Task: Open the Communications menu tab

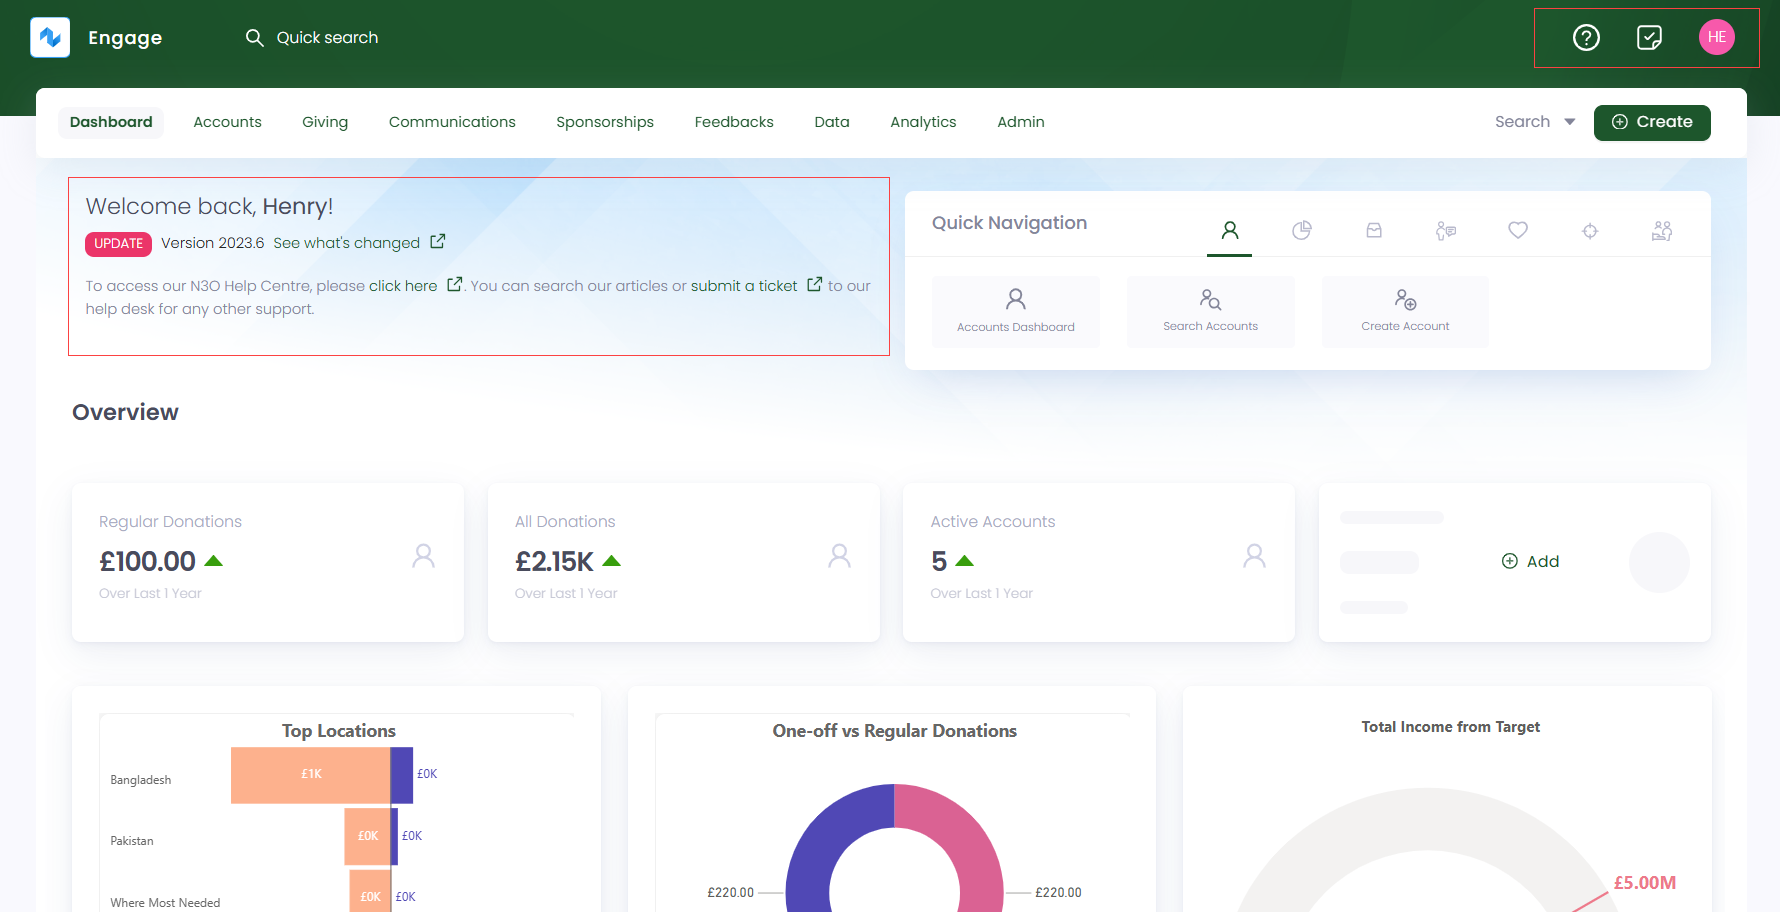Action: 452,122
